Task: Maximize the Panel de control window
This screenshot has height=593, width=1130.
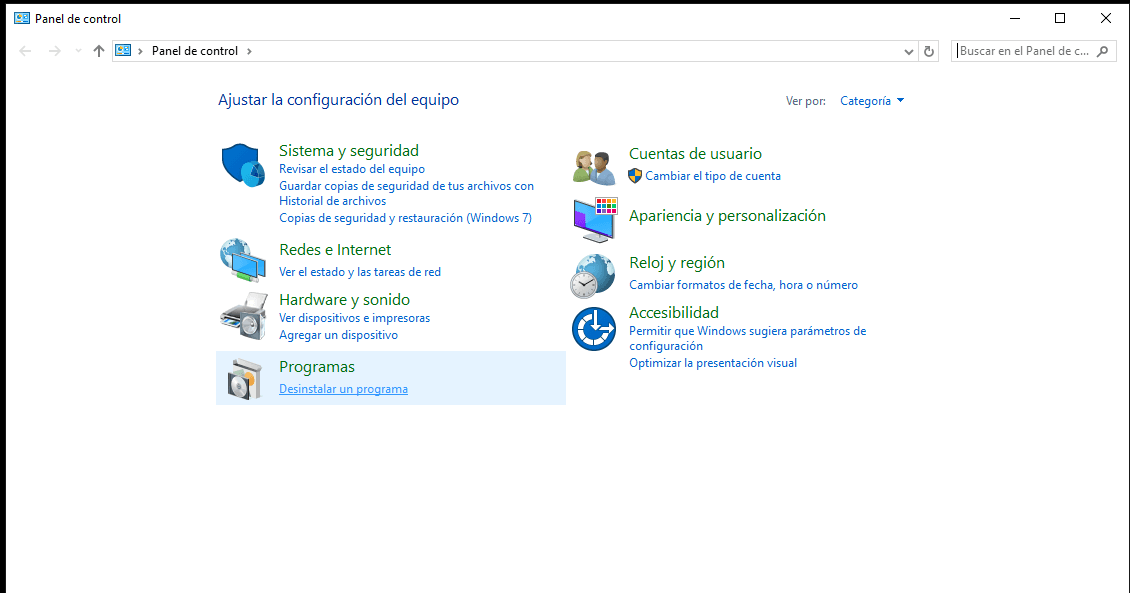Action: (1060, 18)
